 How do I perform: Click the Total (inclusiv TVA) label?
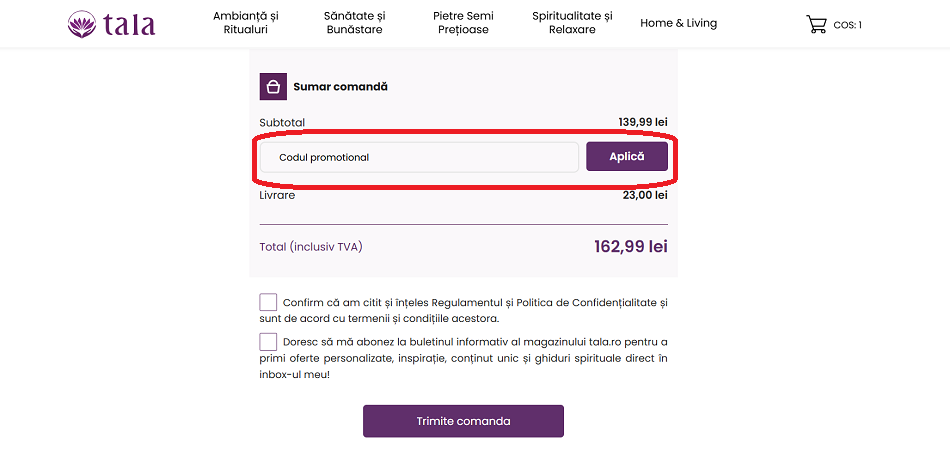(311, 246)
